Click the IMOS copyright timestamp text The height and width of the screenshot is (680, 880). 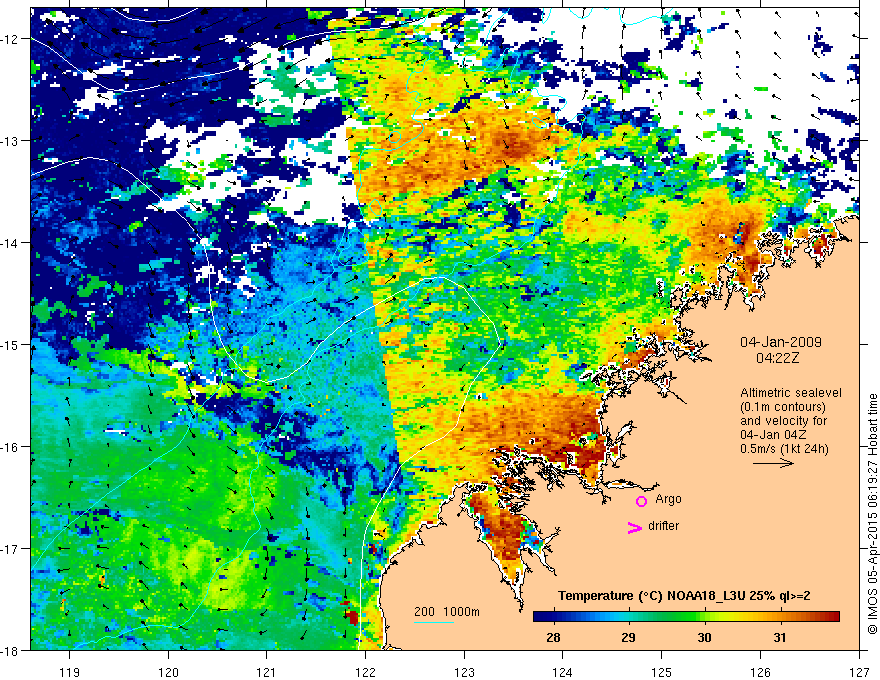(x=872, y=513)
